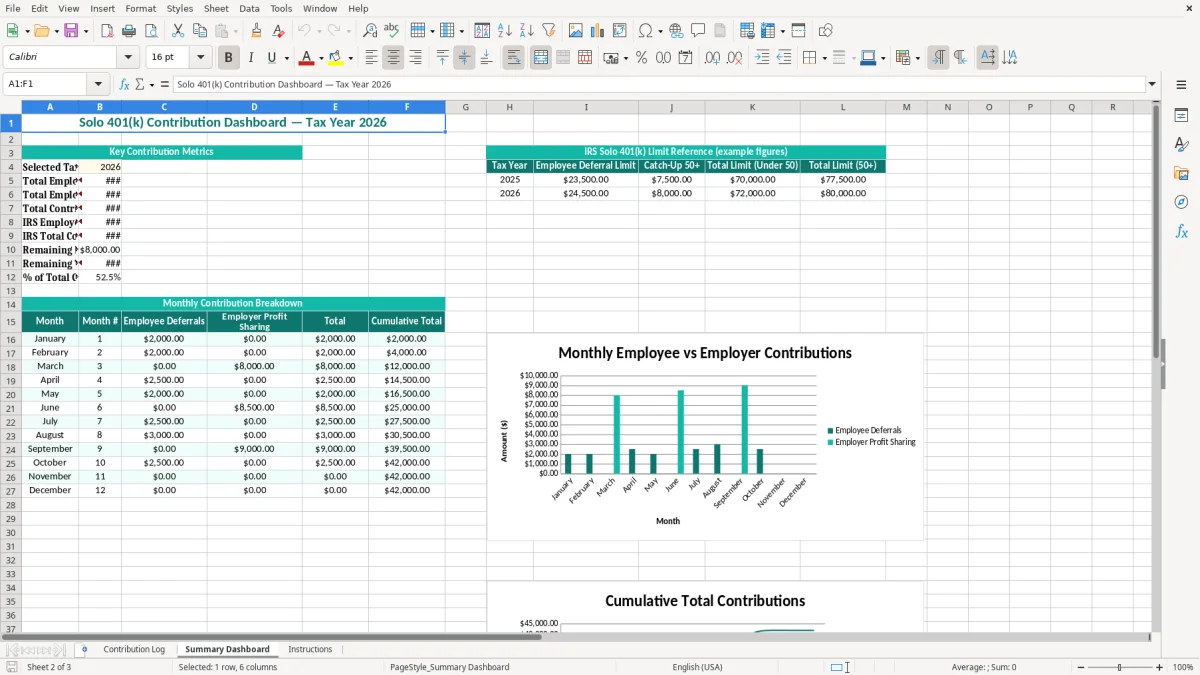Open the Styles menu
Image resolution: width=1200 pixels, height=675 pixels.
[180, 8]
